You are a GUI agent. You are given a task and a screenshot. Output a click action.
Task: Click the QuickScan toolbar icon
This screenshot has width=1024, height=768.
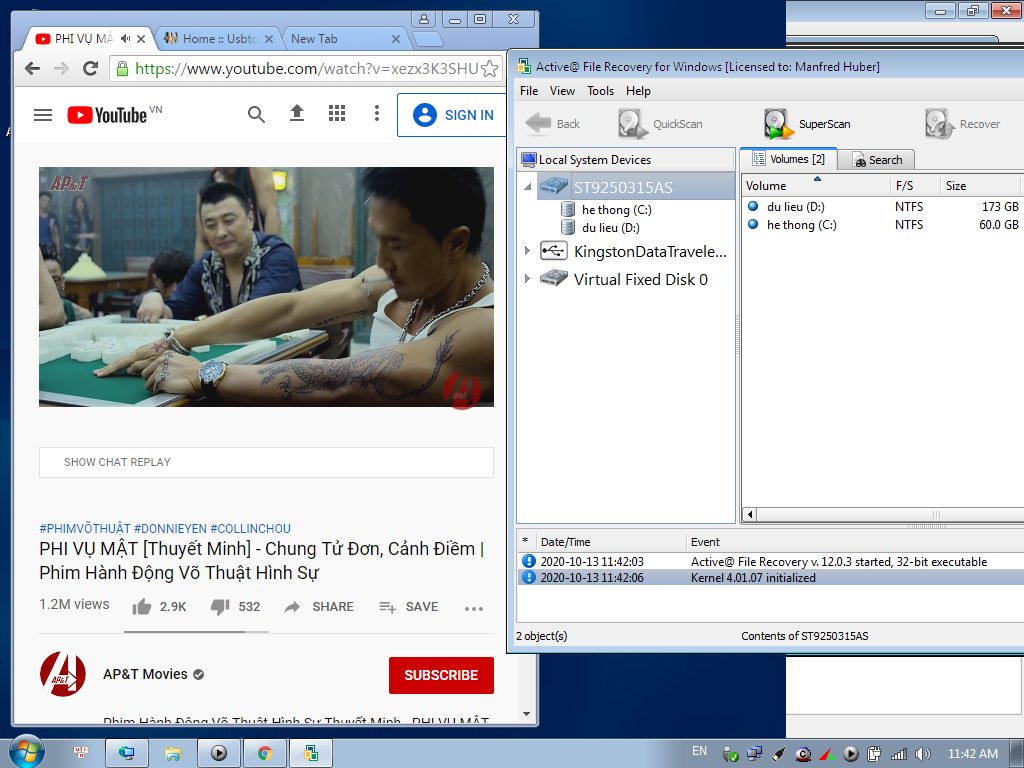[660, 124]
